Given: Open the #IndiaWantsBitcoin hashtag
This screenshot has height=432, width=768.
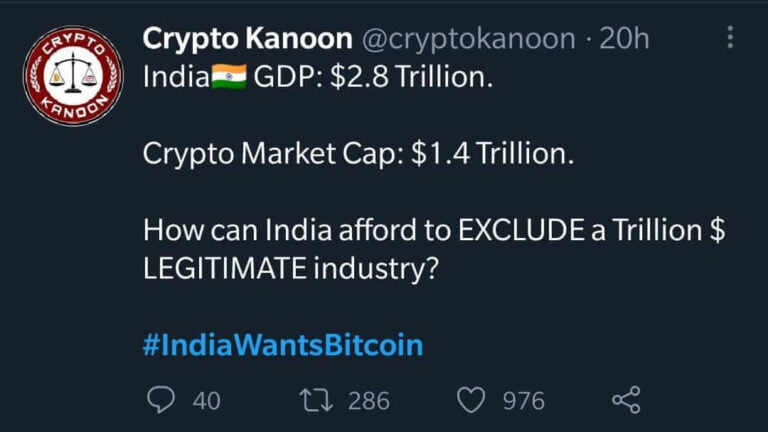Looking at the screenshot, I should tap(283, 345).
